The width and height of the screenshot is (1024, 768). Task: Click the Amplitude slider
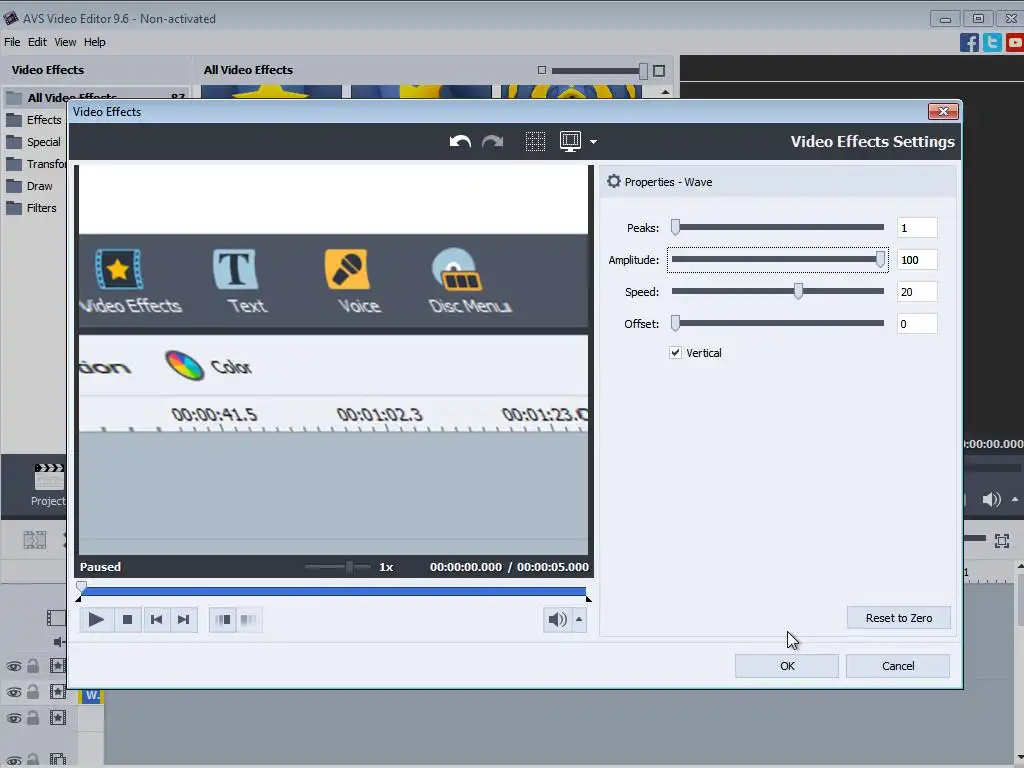(777, 259)
